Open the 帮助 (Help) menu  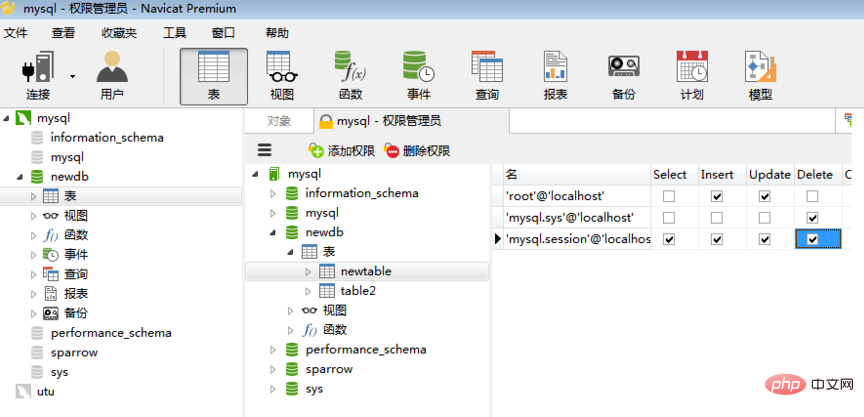click(277, 33)
